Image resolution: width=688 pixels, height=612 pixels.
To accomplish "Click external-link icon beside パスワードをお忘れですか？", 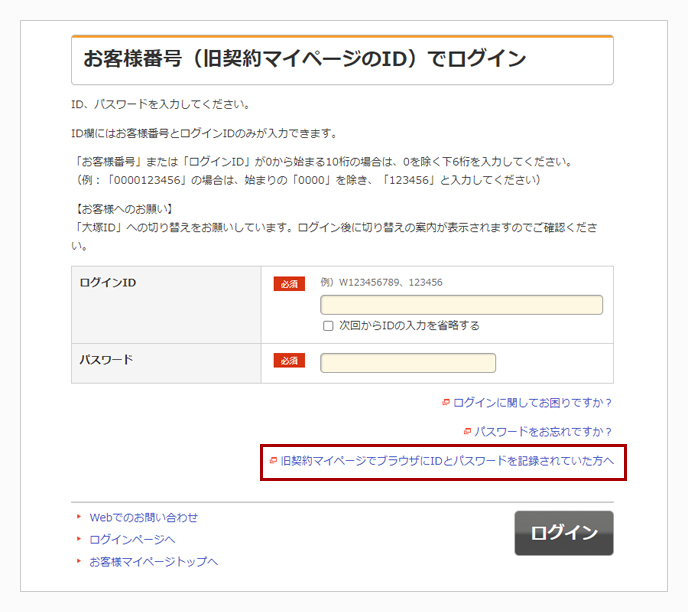I will click(x=467, y=431).
